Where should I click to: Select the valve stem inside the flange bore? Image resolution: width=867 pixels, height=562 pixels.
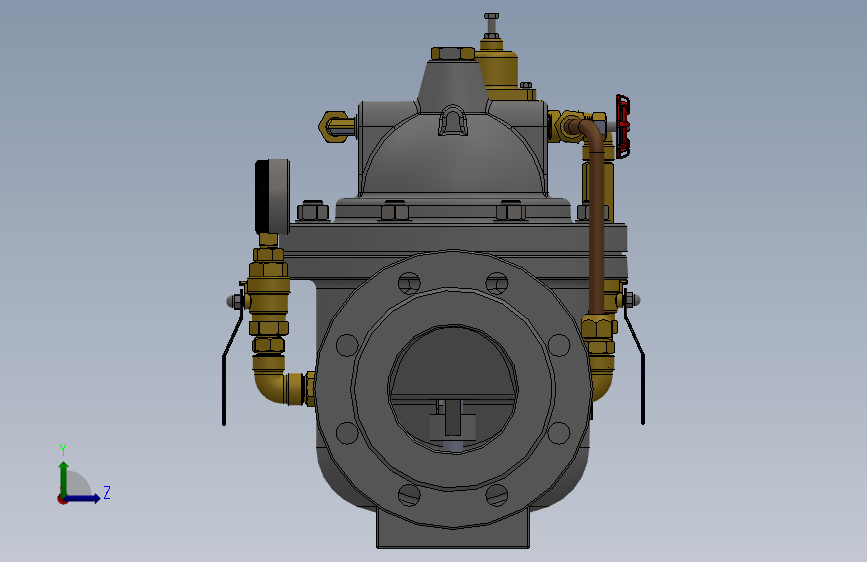click(x=453, y=418)
